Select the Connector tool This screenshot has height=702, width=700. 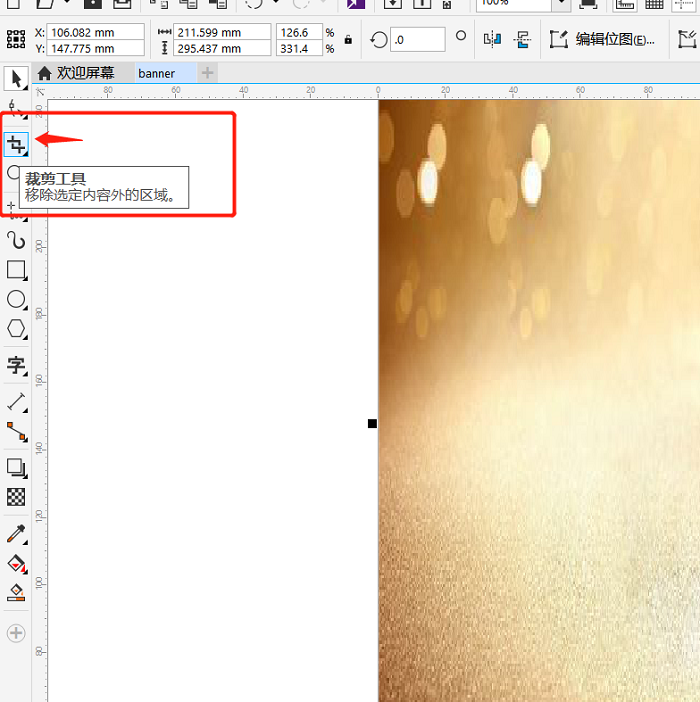[x=16, y=431]
